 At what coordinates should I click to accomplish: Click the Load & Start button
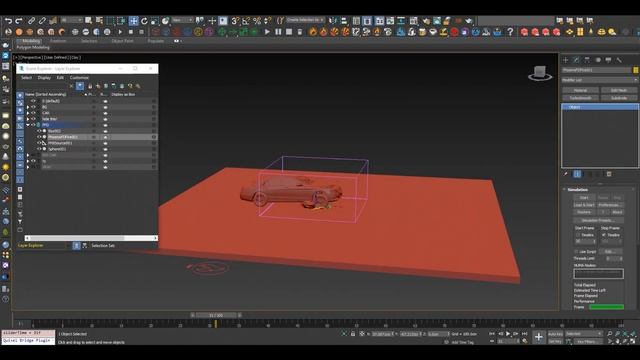click(584, 205)
